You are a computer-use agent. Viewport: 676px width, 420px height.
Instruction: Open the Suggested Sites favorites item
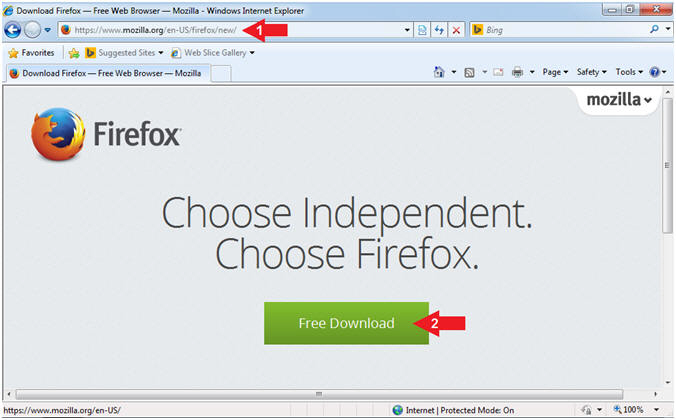[x=124, y=53]
